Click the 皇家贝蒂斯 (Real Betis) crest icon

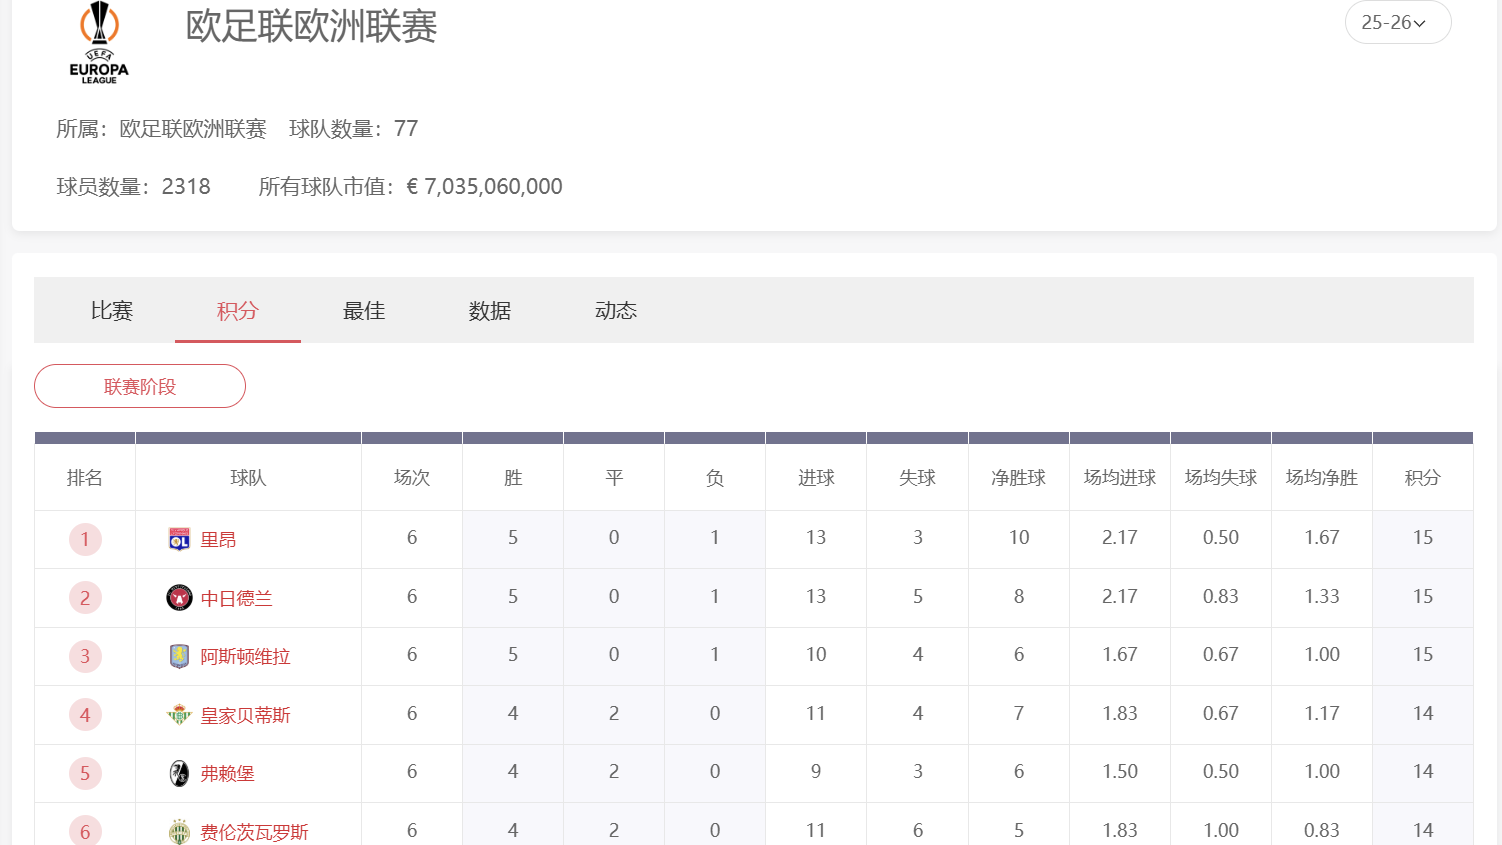click(x=179, y=715)
